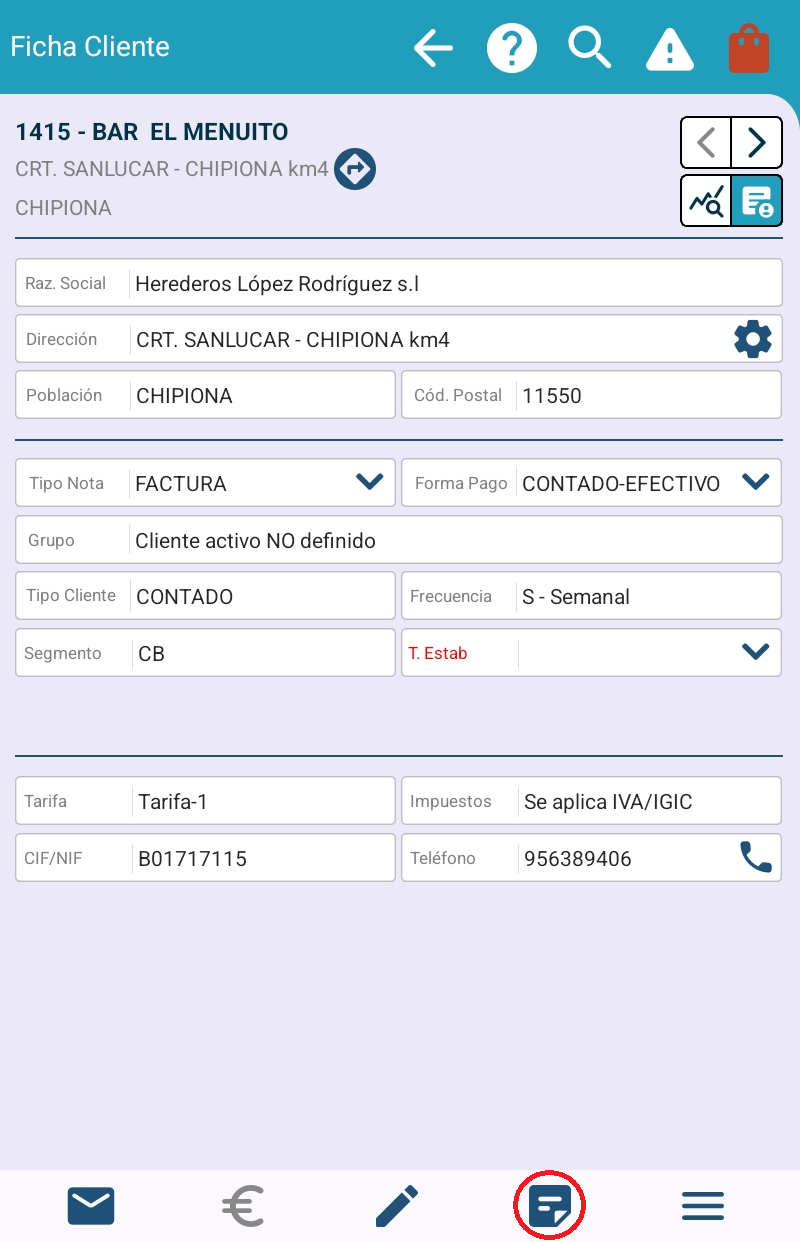This screenshot has height=1242, width=800.
Task: Tap the route directions icon beside address
Action: pyautogui.click(x=354, y=169)
